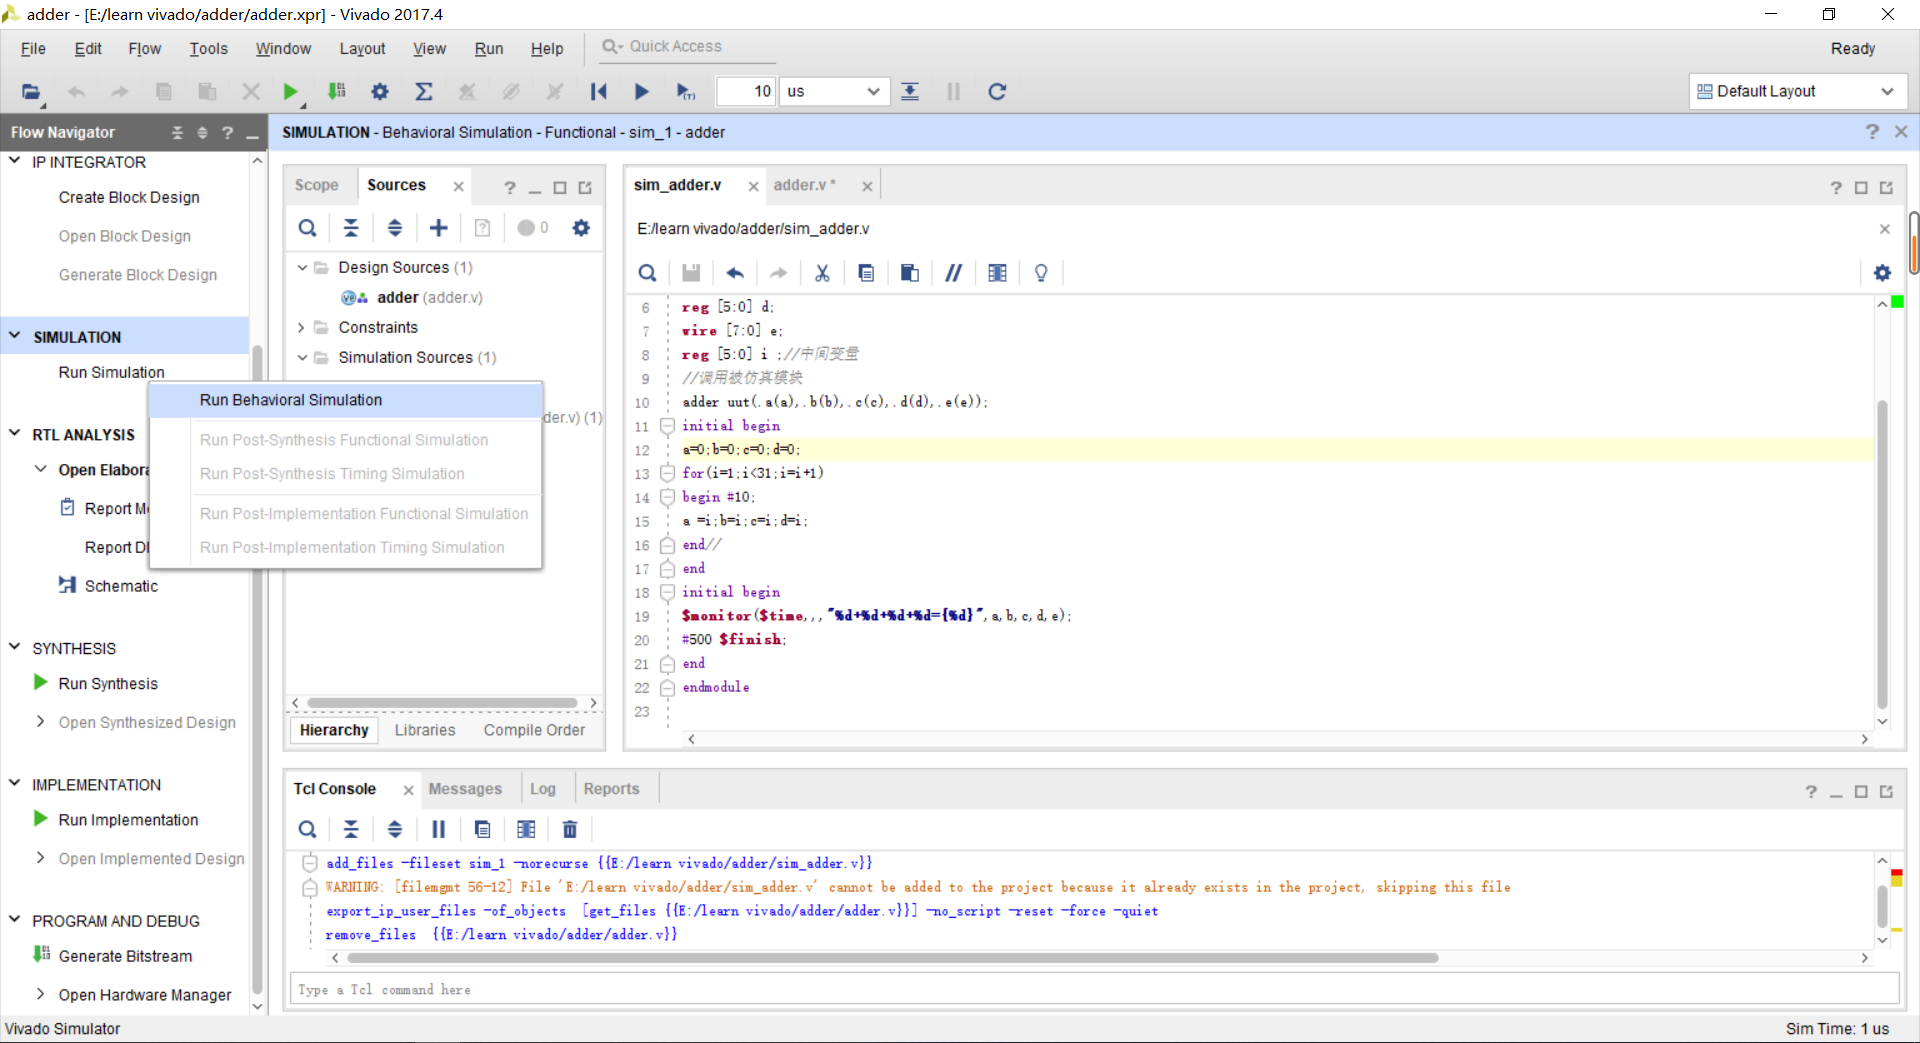1920x1043 pixels.
Task: Click the simulation time value field
Action: [746, 92]
